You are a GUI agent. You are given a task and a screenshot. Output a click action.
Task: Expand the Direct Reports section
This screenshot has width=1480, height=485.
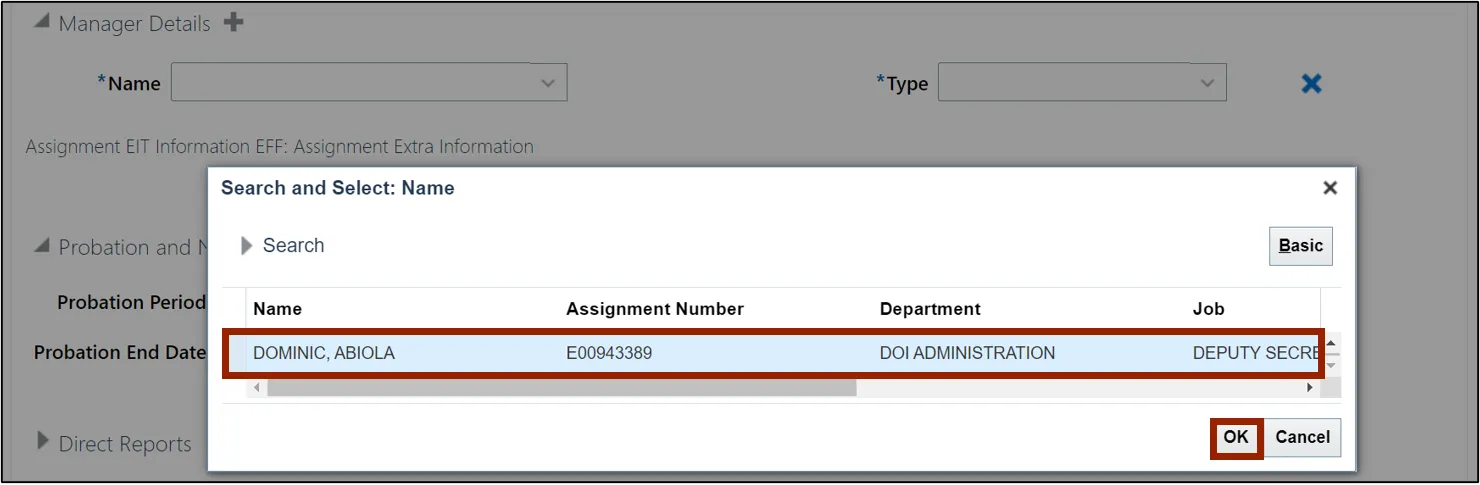(x=42, y=441)
